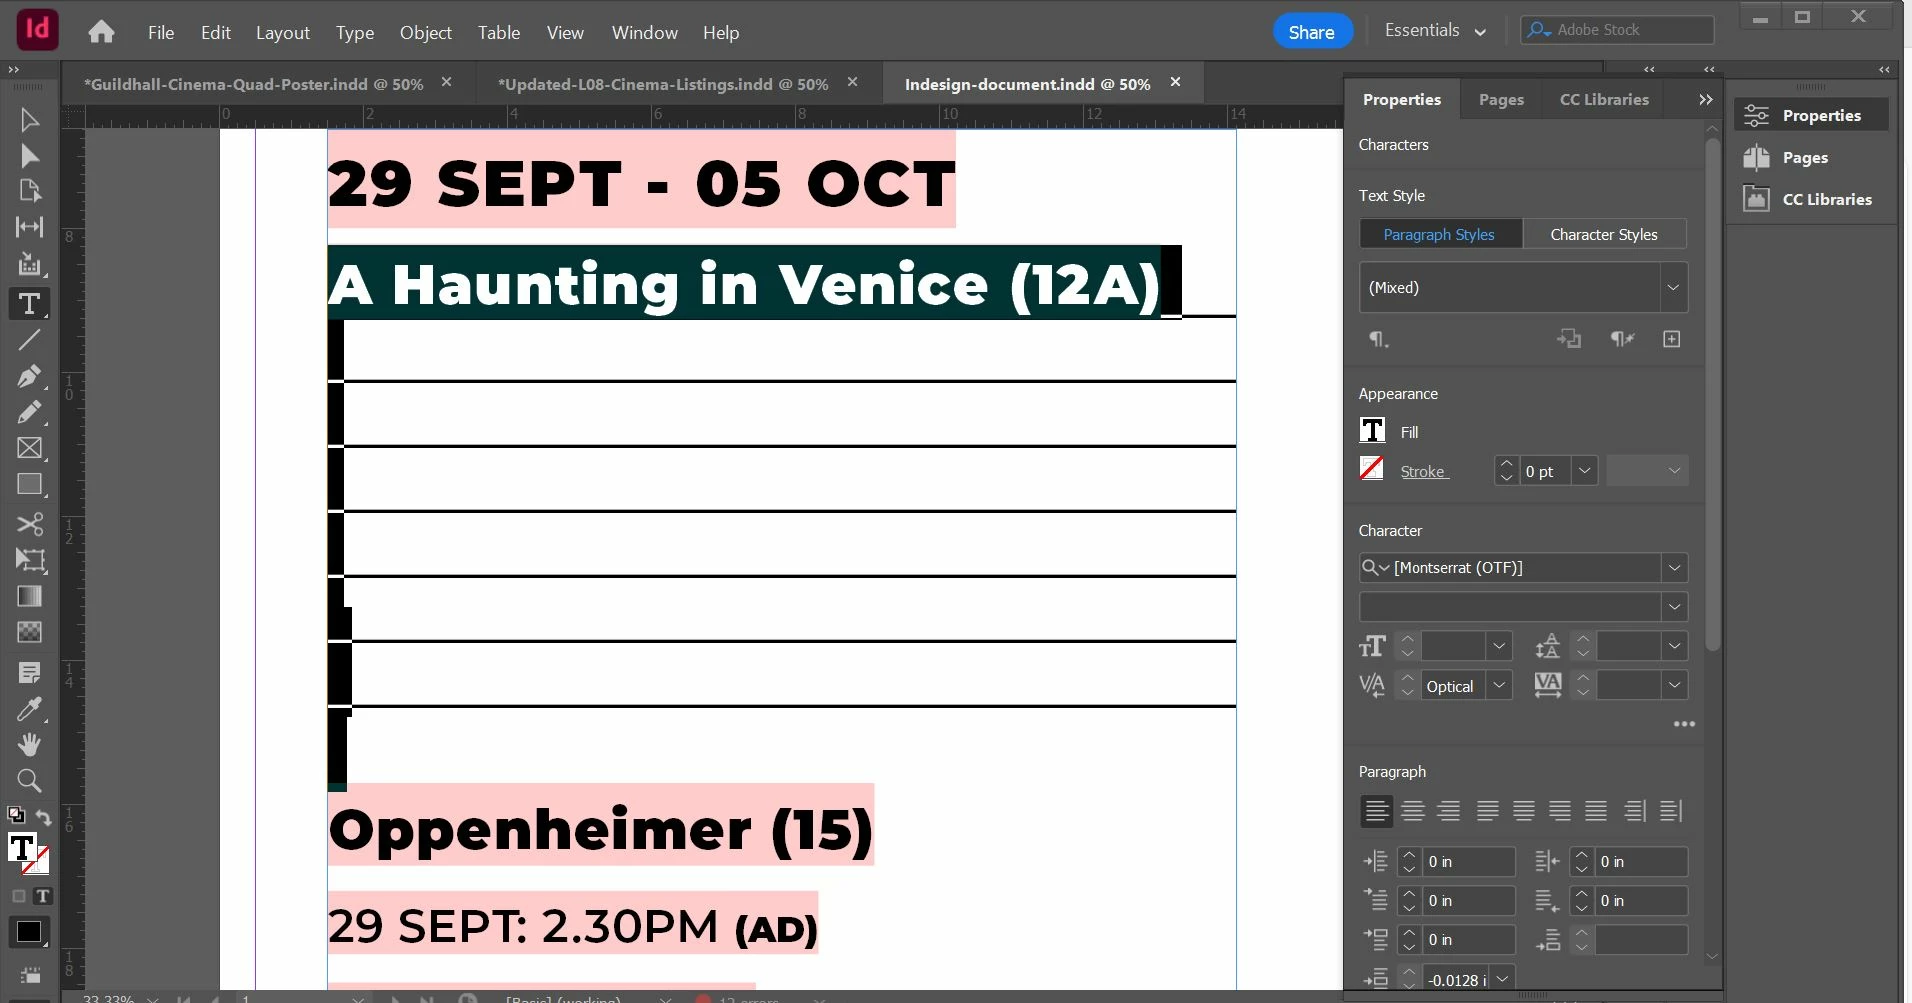This screenshot has width=1912, height=1003.
Task: Open the font style dropdown
Action: pos(1674,607)
